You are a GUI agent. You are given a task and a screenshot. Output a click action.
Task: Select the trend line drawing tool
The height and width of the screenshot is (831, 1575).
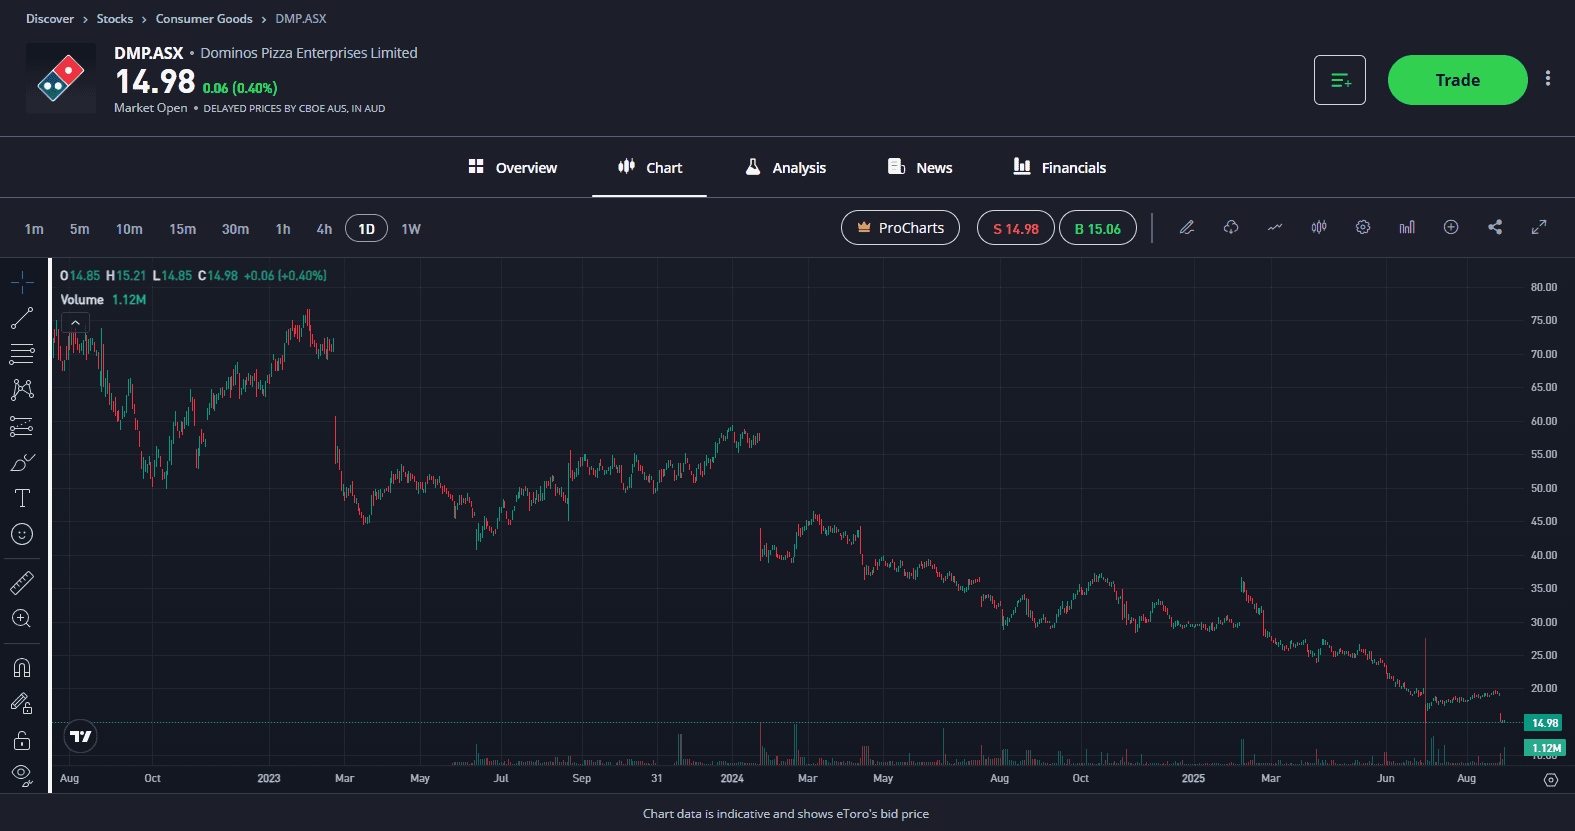click(x=22, y=319)
